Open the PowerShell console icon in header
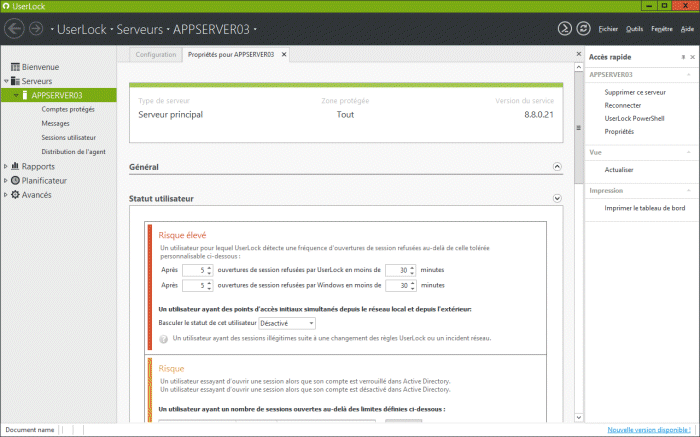Screen dimensions: 700x437 (x=564, y=29)
